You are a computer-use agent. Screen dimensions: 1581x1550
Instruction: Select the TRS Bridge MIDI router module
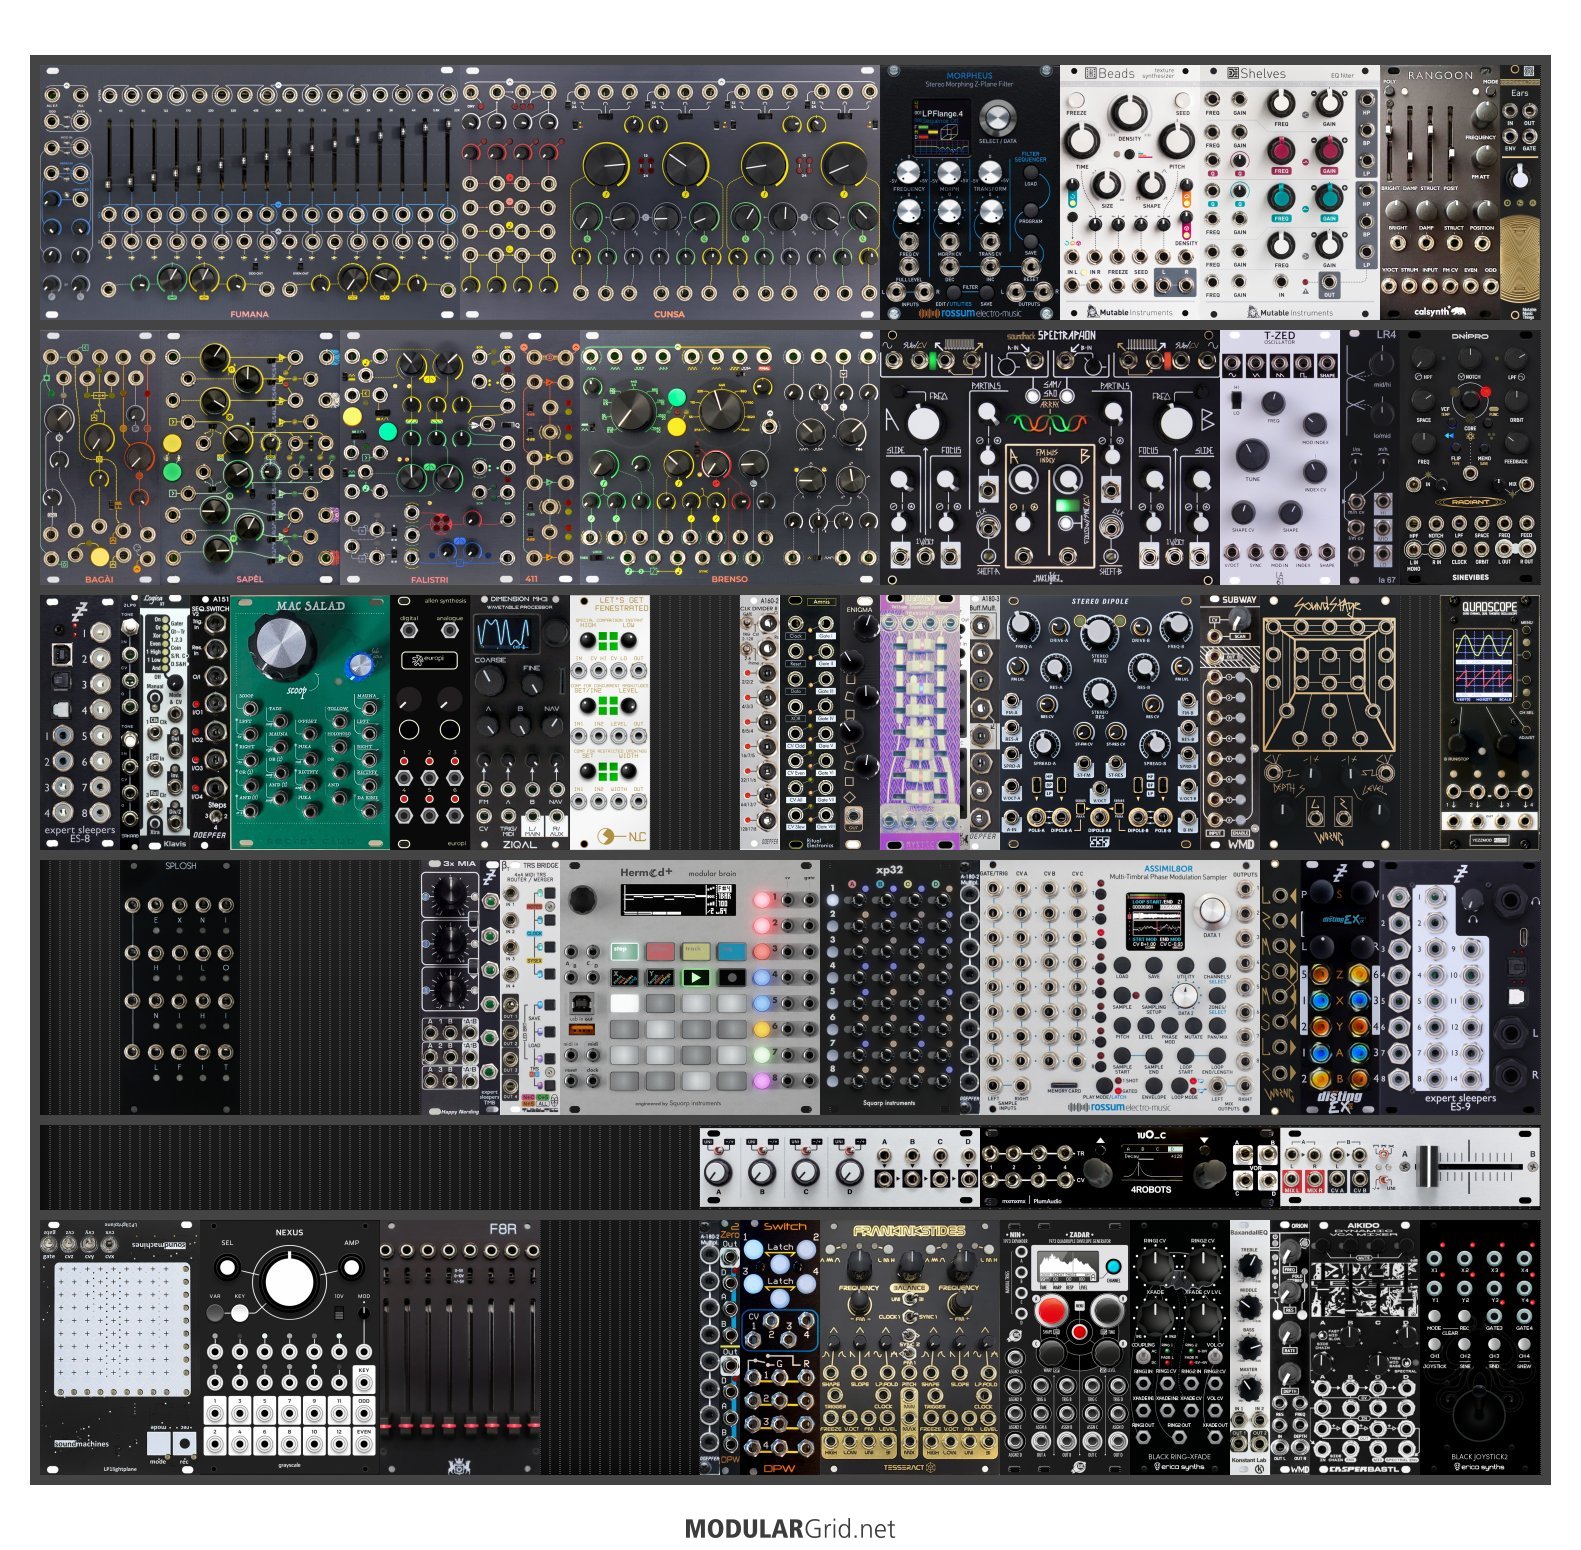tap(530, 987)
